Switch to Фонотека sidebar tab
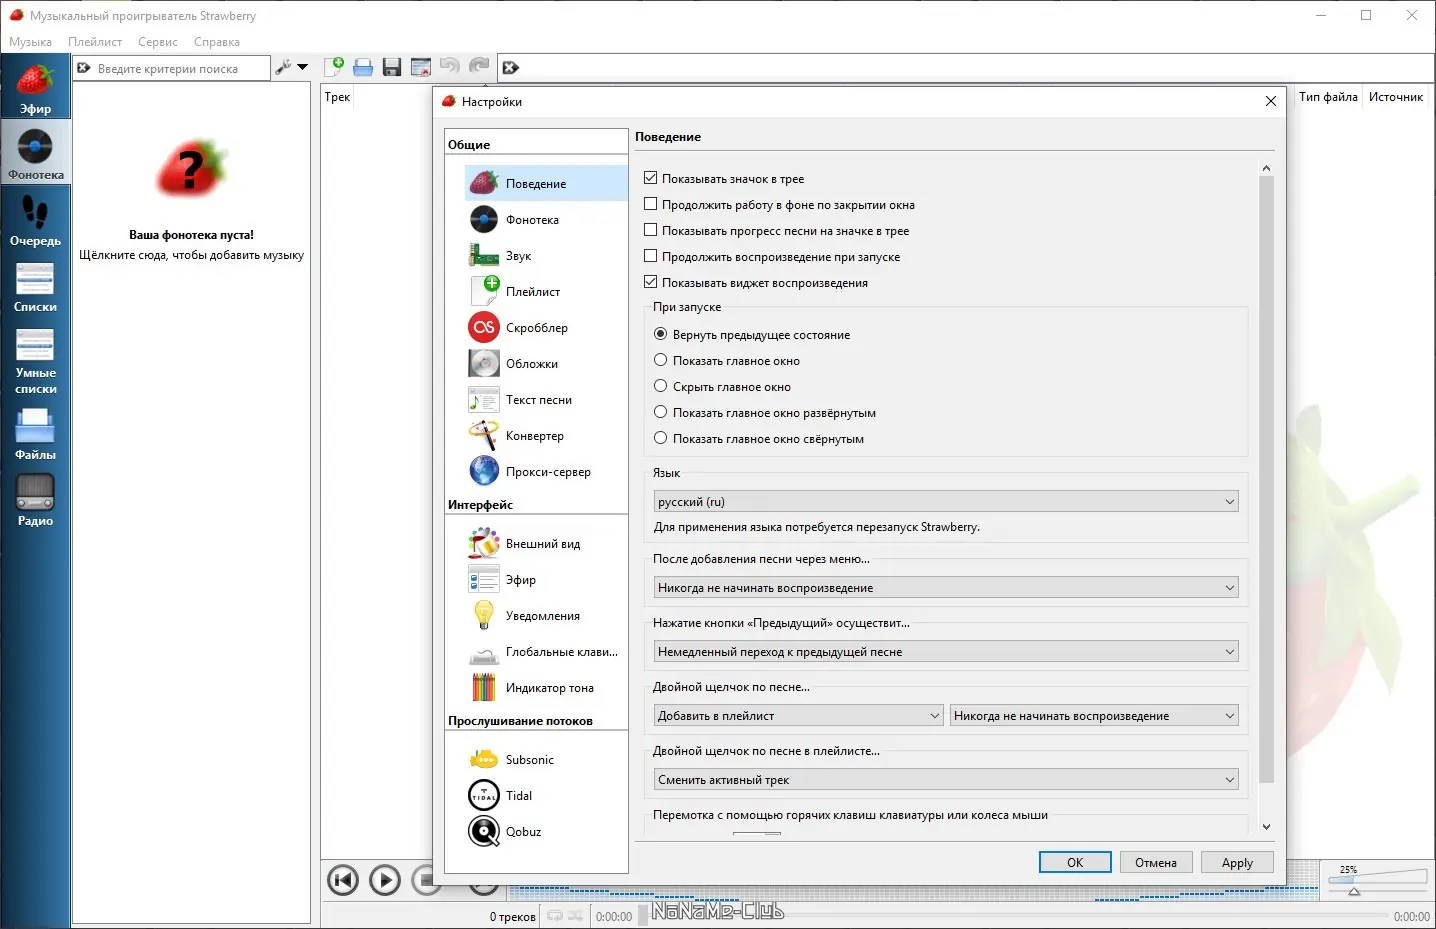The image size is (1436, 929). 35,153
